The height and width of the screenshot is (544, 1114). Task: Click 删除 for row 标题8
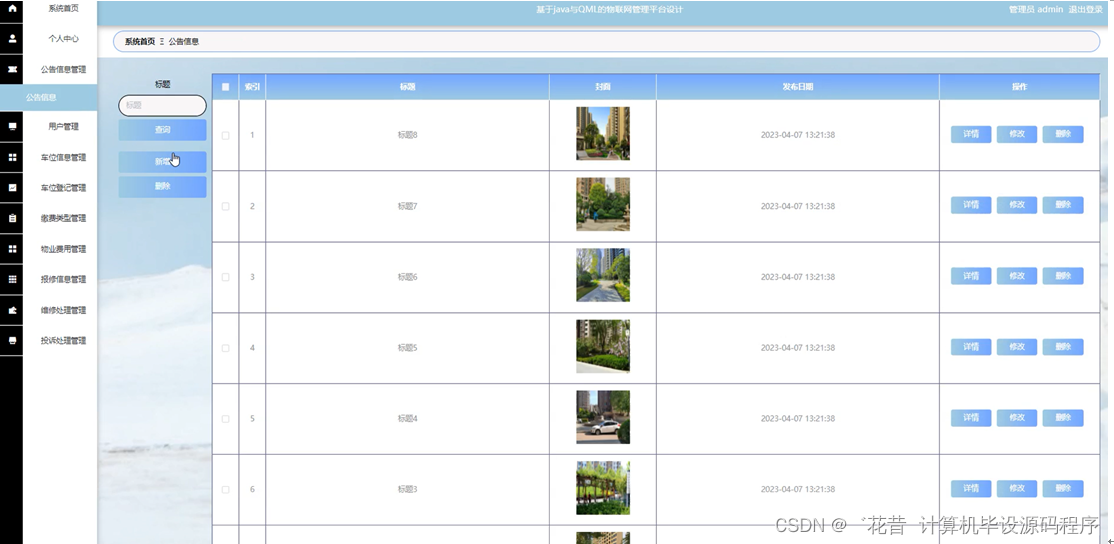click(1063, 134)
